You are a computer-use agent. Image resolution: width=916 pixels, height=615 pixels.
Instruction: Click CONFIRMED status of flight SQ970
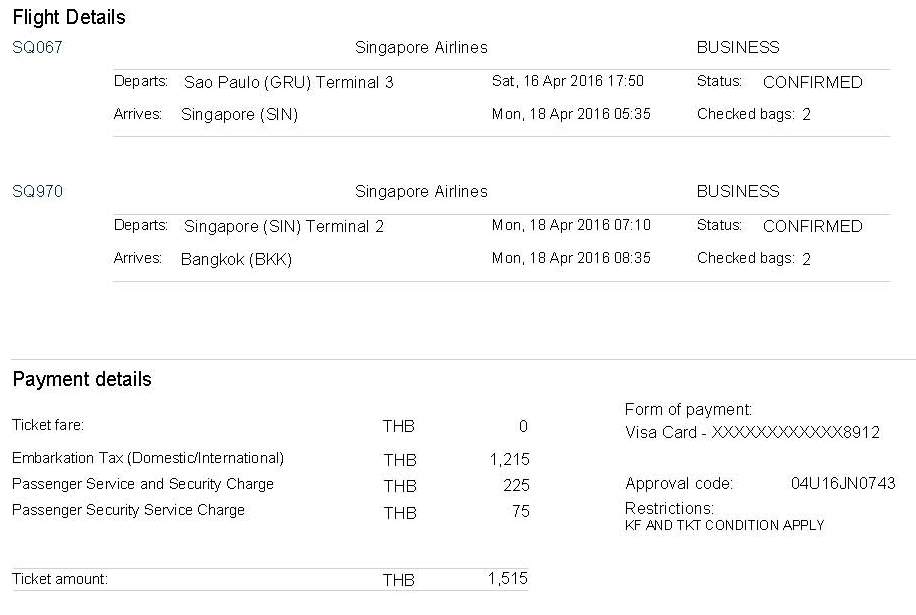click(x=813, y=227)
